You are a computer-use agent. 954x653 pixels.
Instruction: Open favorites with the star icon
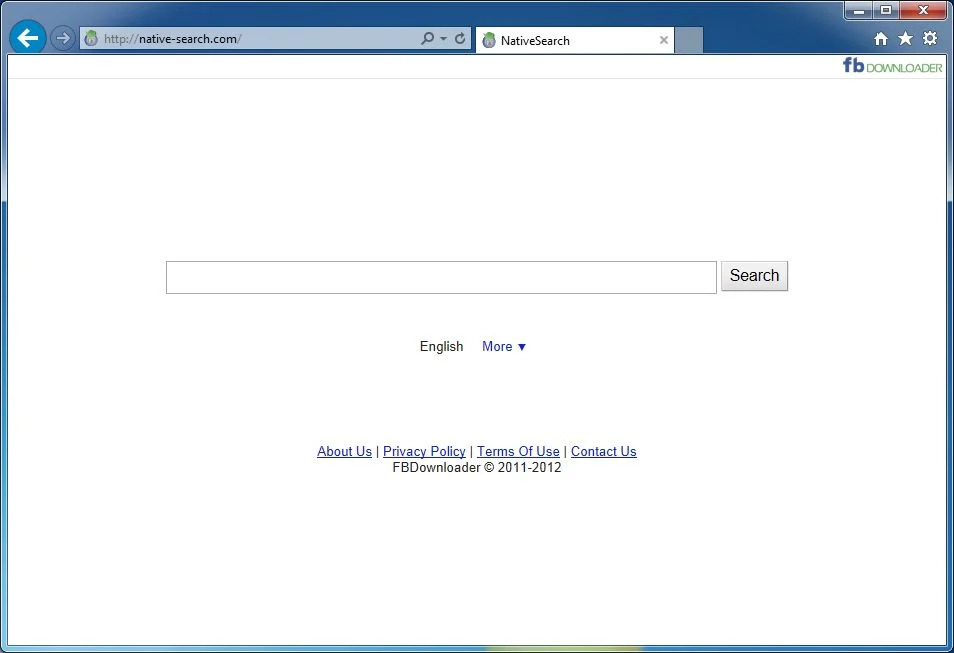pyautogui.click(x=905, y=38)
